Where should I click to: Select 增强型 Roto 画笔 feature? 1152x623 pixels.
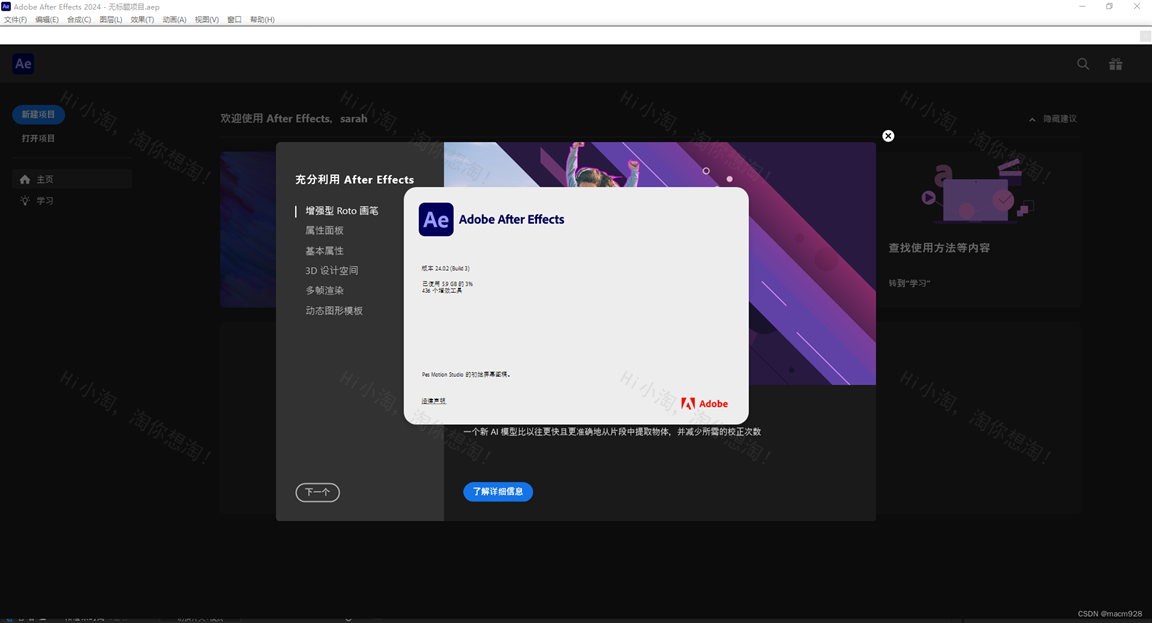tap(342, 211)
